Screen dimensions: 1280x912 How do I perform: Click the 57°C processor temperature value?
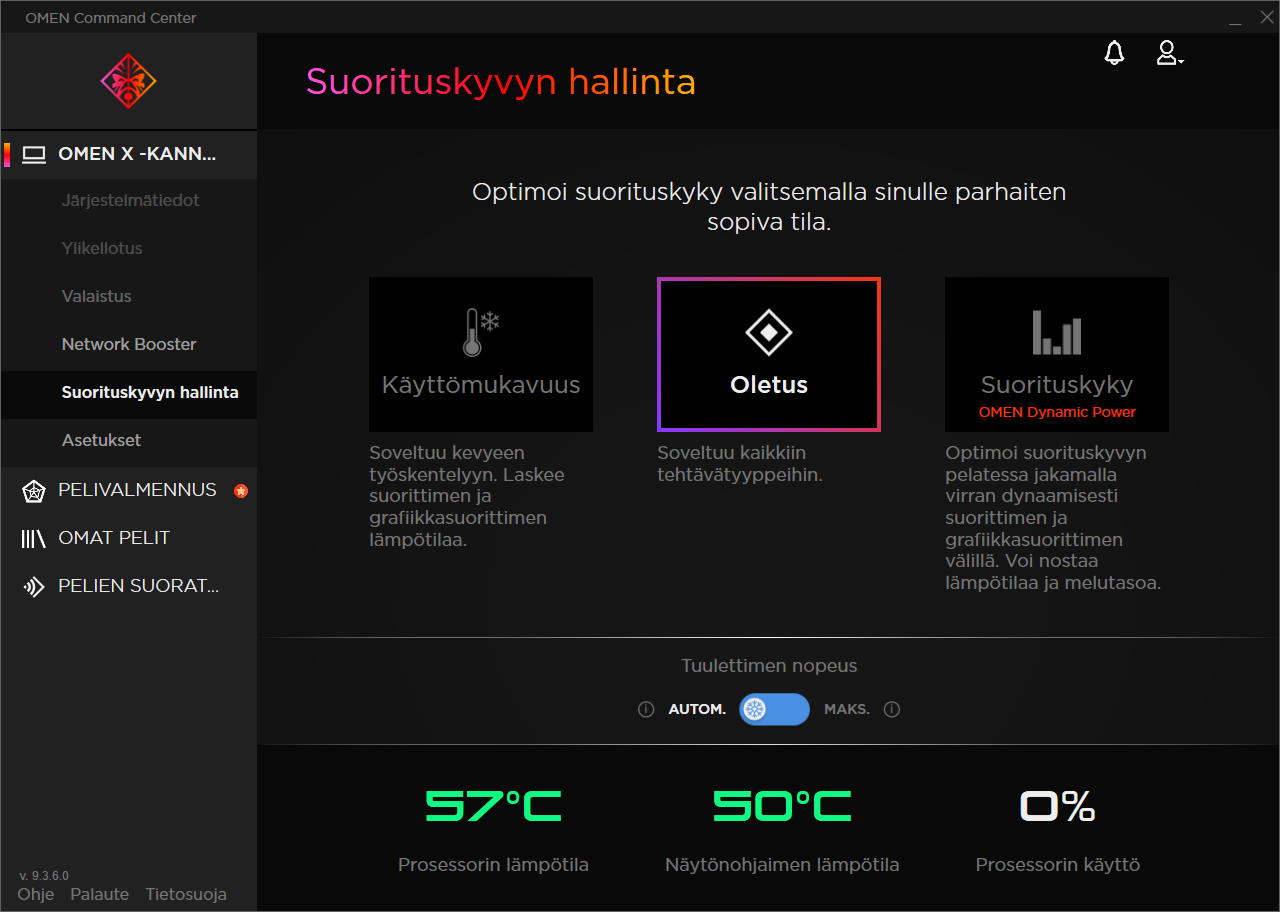click(493, 805)
